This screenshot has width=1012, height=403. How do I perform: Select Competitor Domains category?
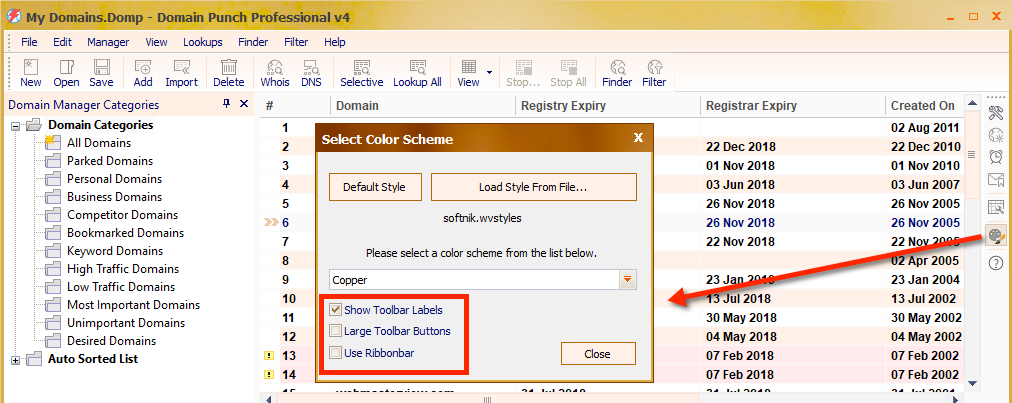click(x=122, y=215)
